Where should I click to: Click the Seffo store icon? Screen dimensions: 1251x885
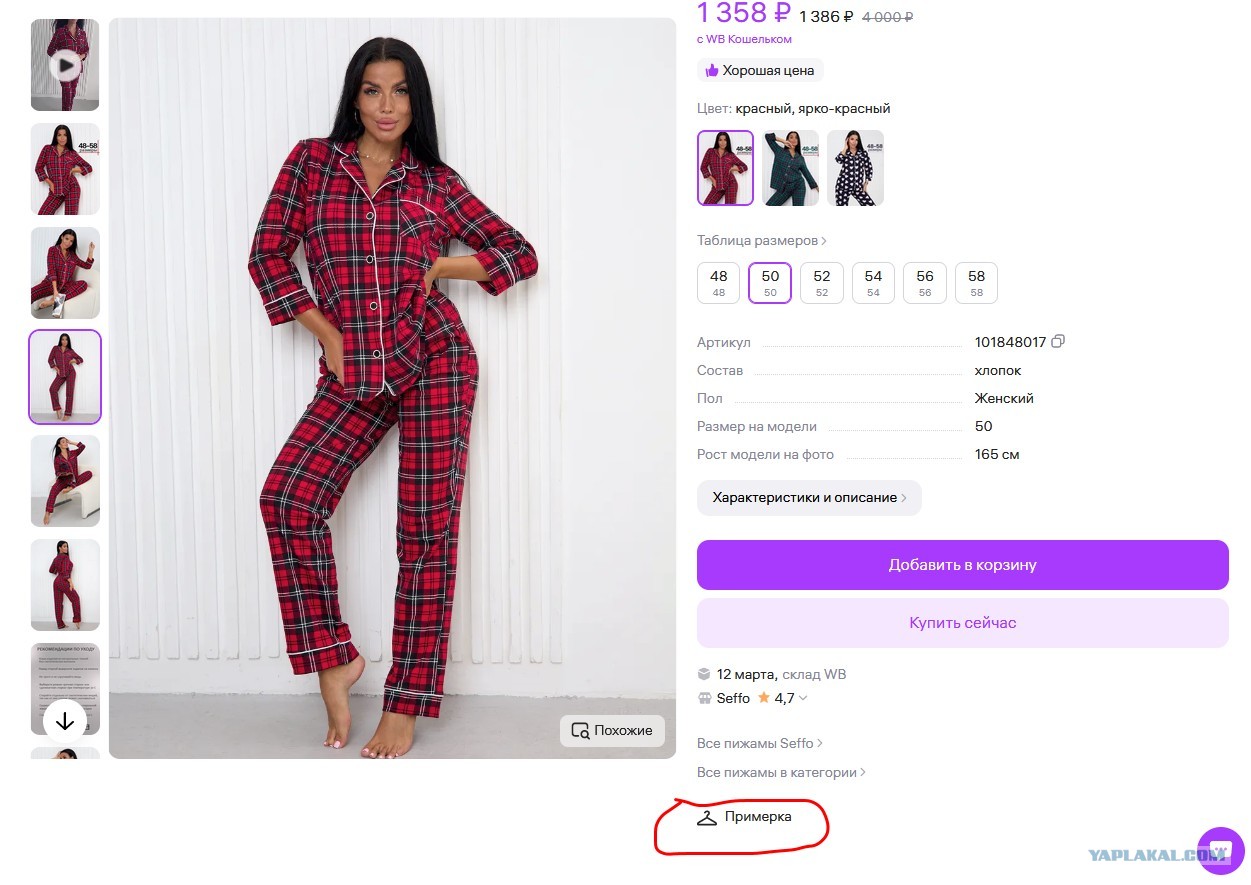[704, 698]
